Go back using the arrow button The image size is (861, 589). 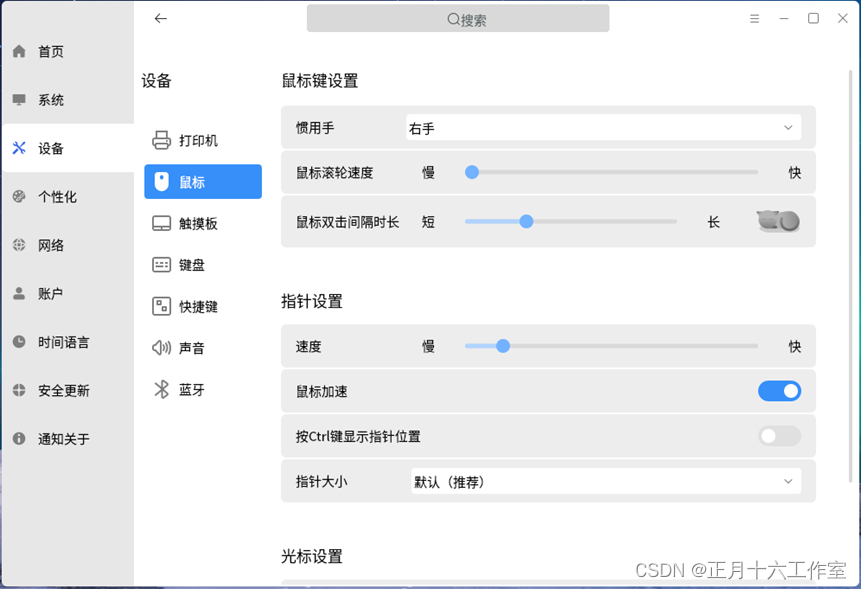point(160,19)
